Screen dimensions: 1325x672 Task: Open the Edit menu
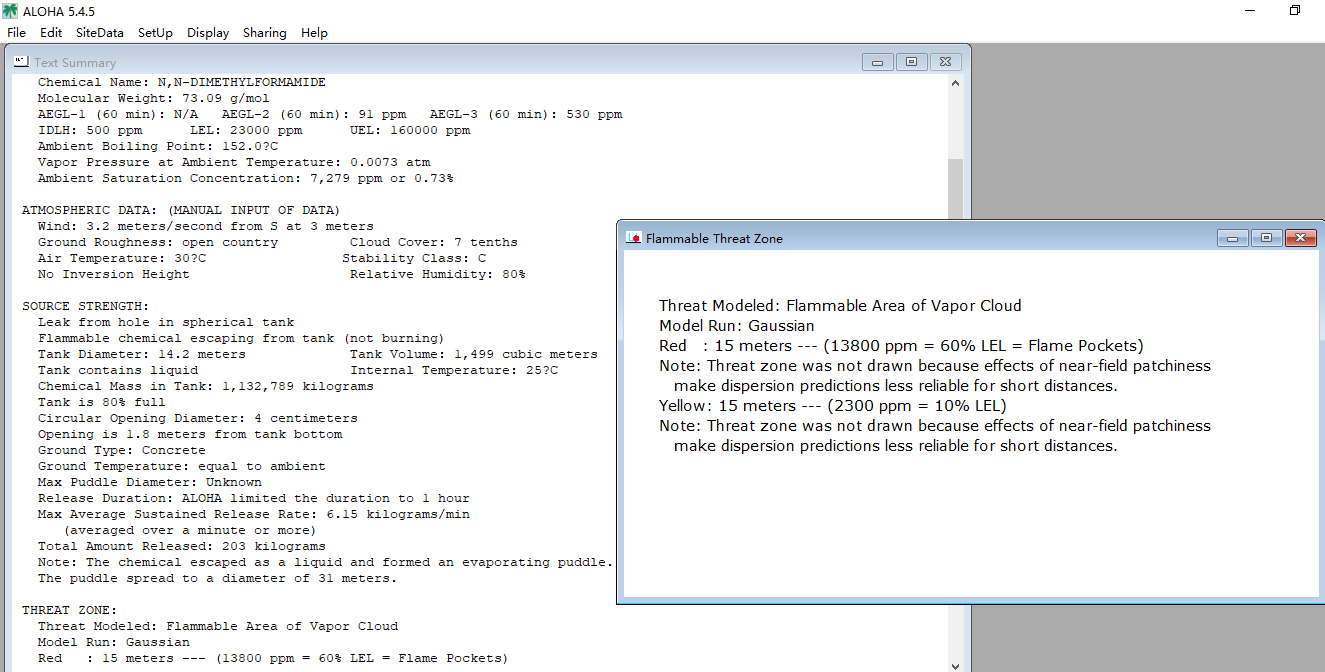click(51, 33)
